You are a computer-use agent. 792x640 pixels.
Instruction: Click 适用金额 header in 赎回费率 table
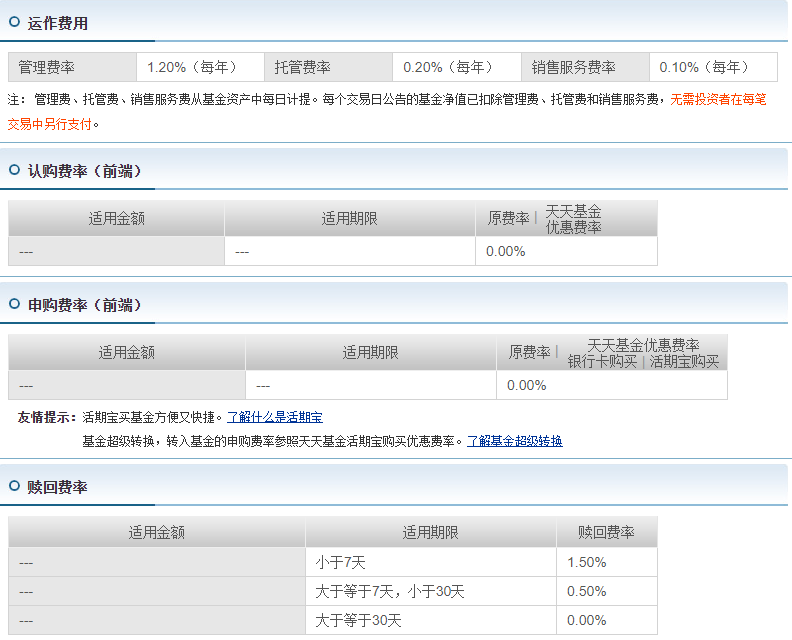pos(157,532)
